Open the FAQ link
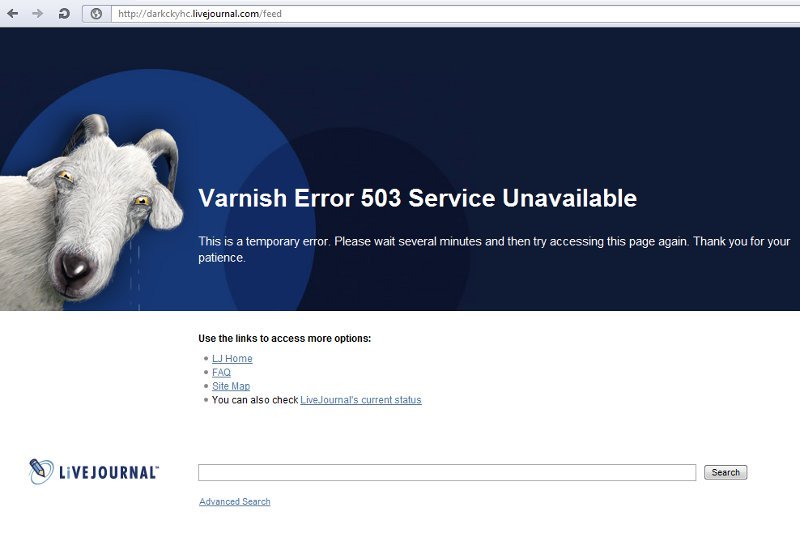 [x=221, y=372]
